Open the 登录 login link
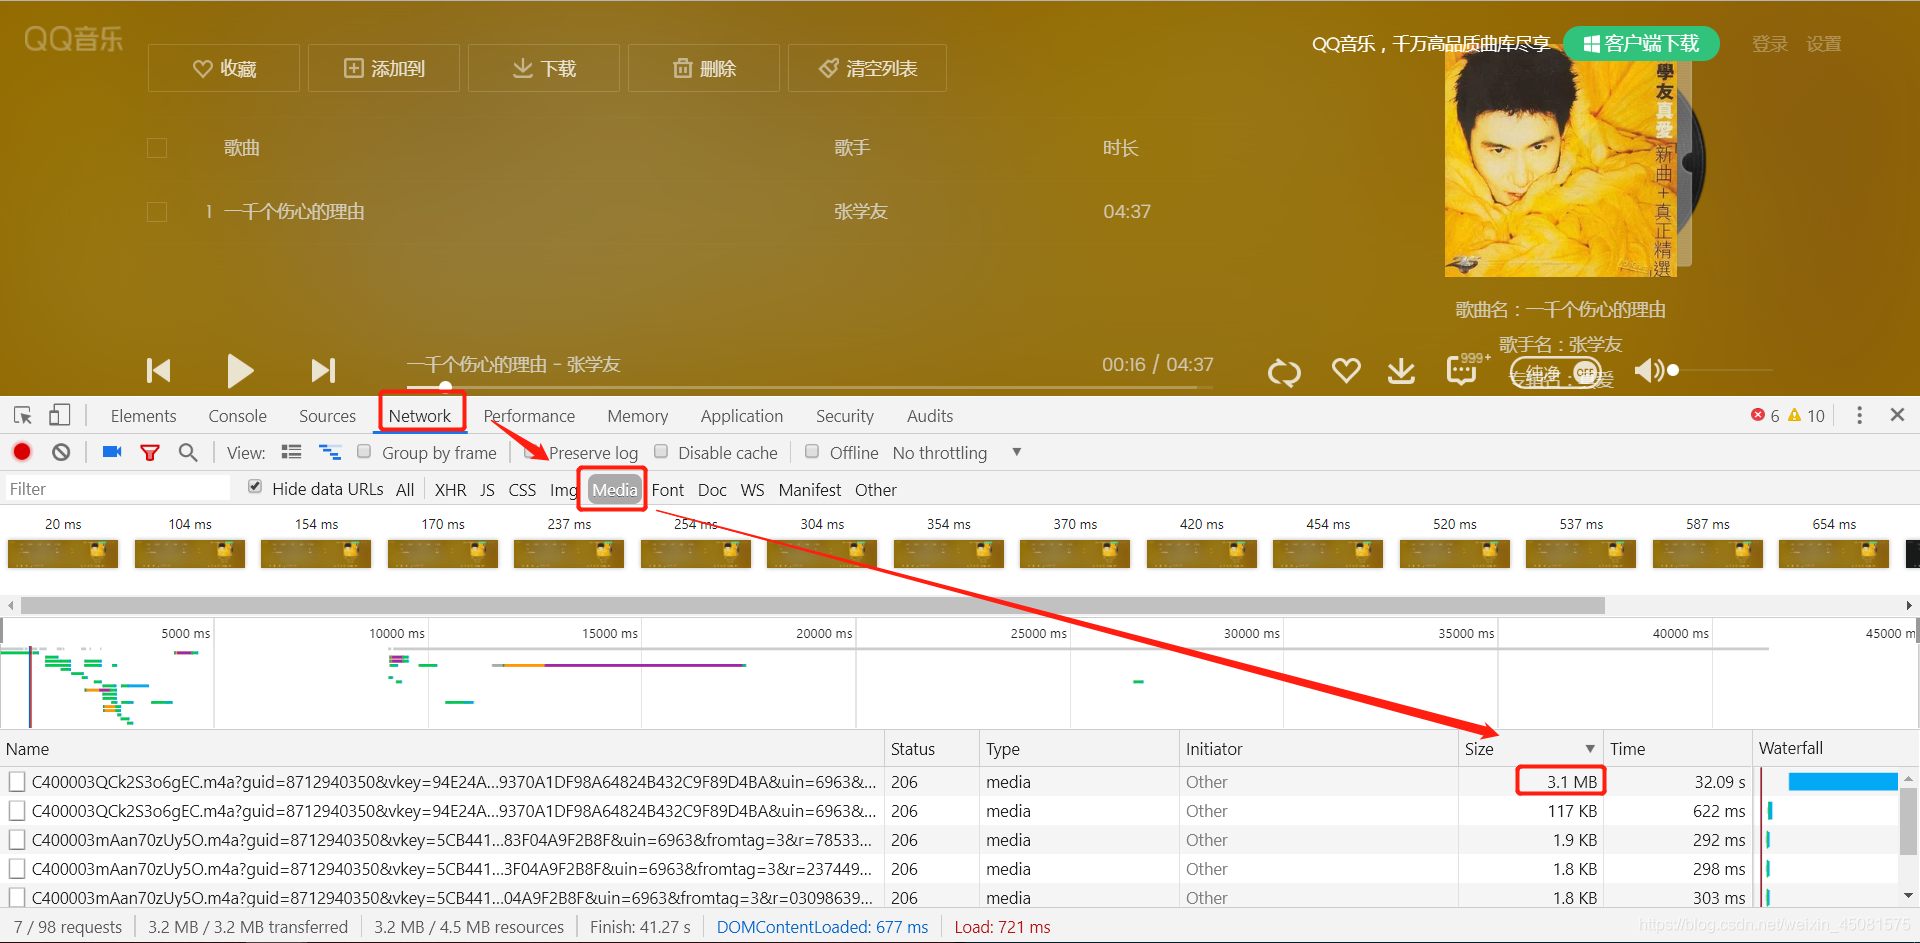 tap(1770, 44)
